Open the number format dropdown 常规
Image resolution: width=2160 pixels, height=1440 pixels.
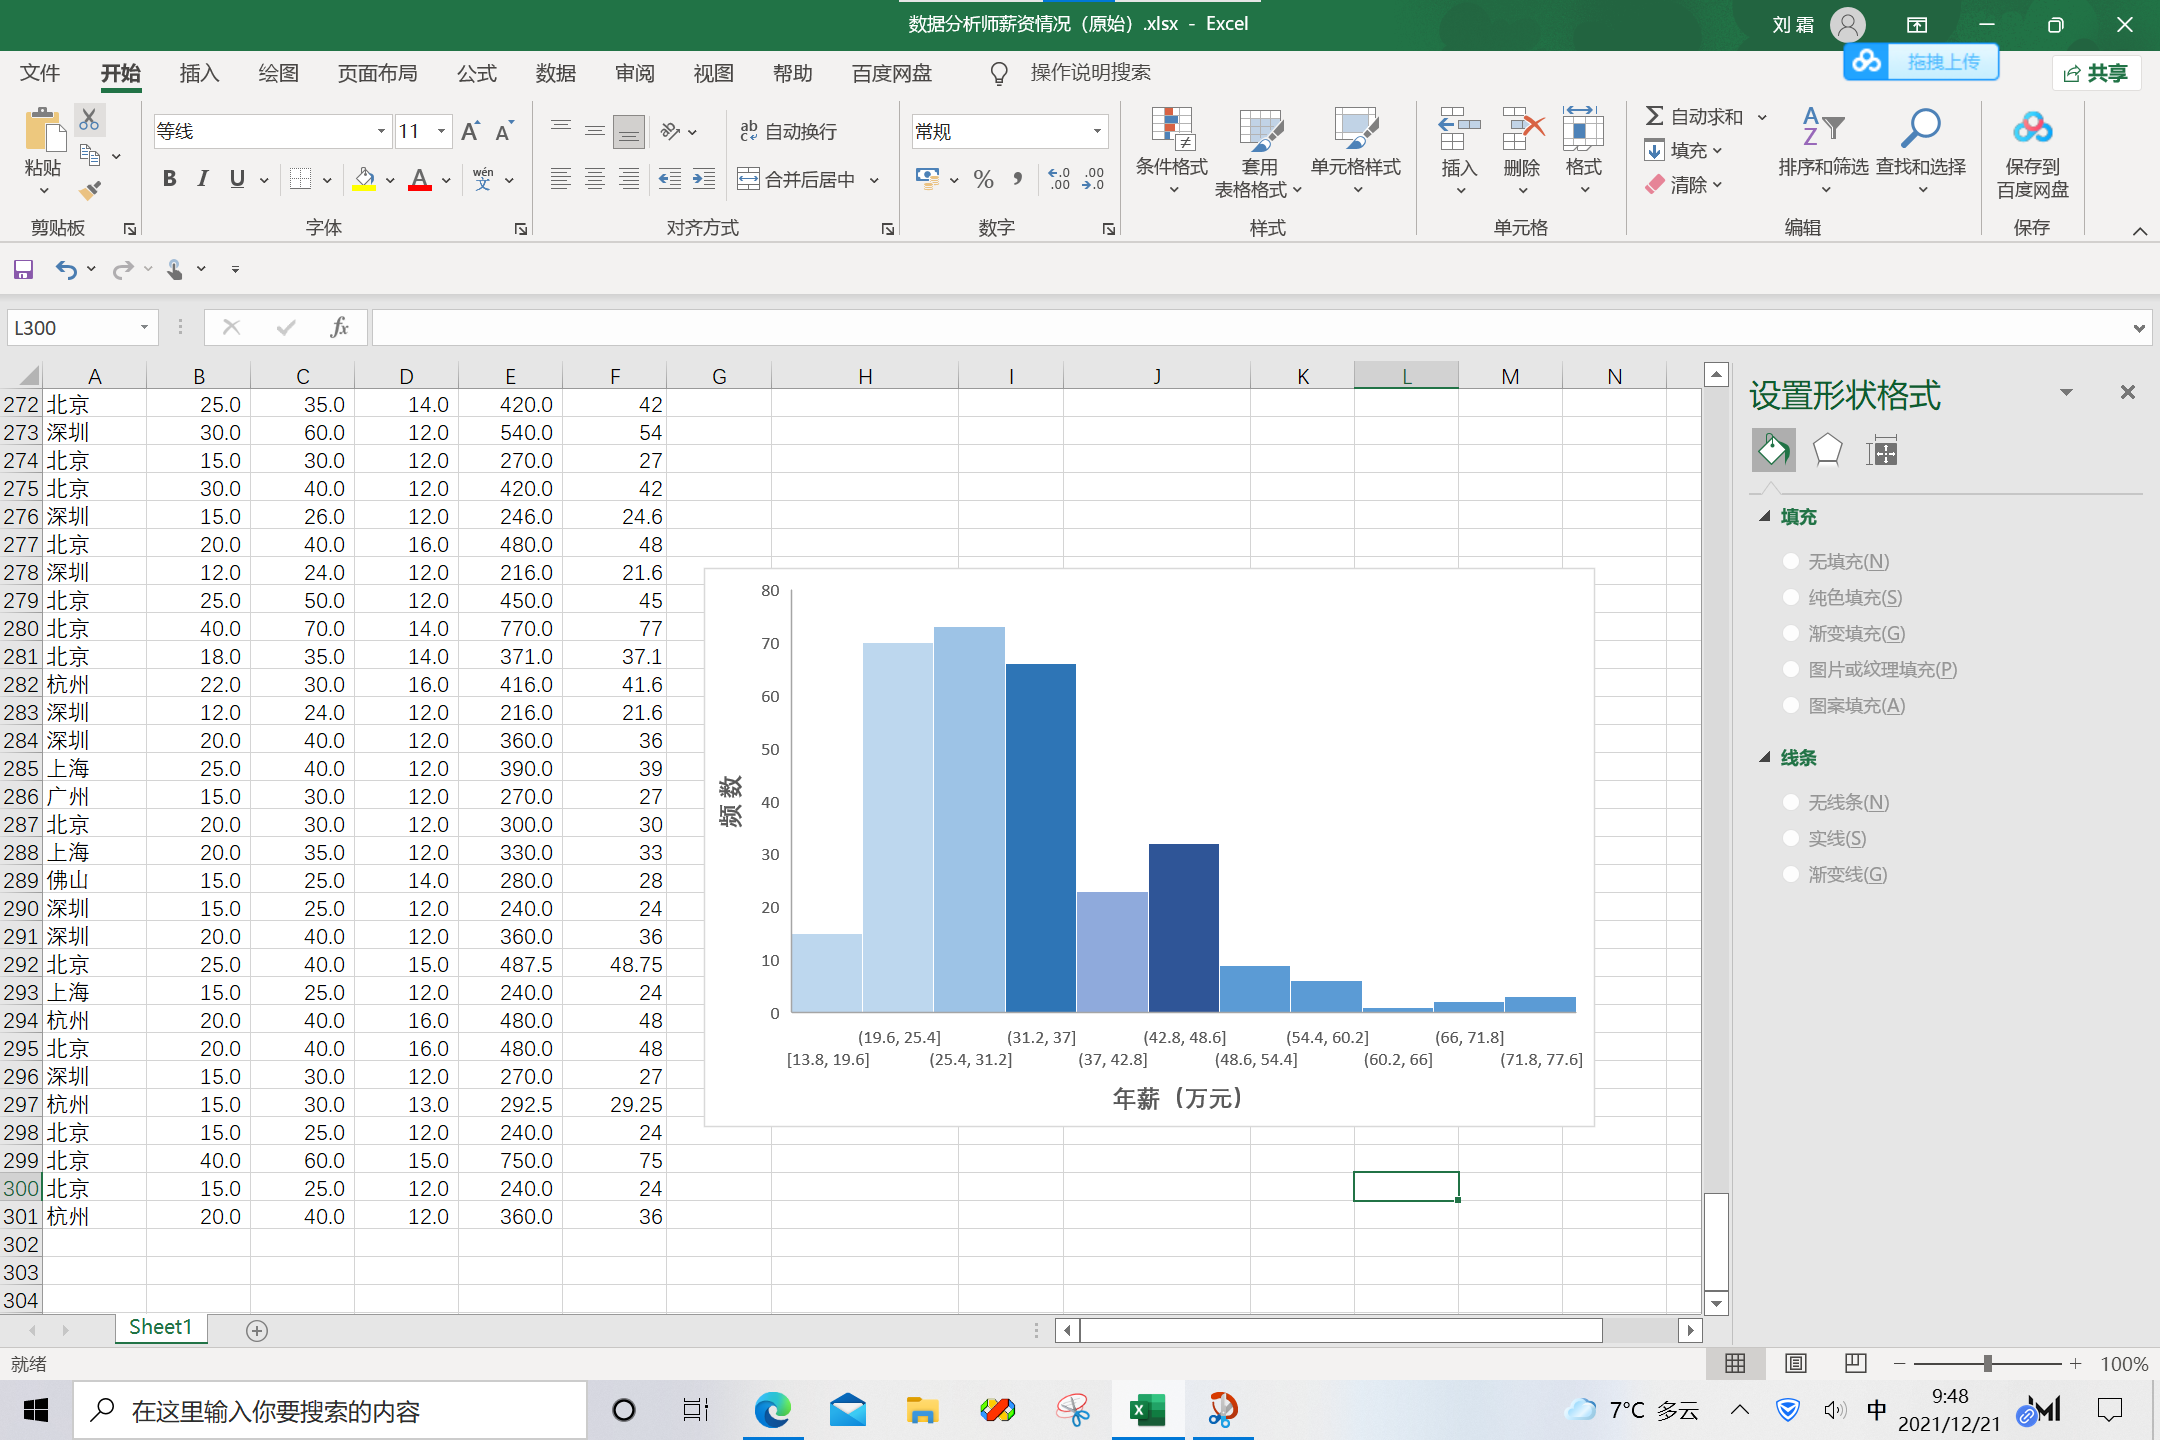pos(1097,131)
